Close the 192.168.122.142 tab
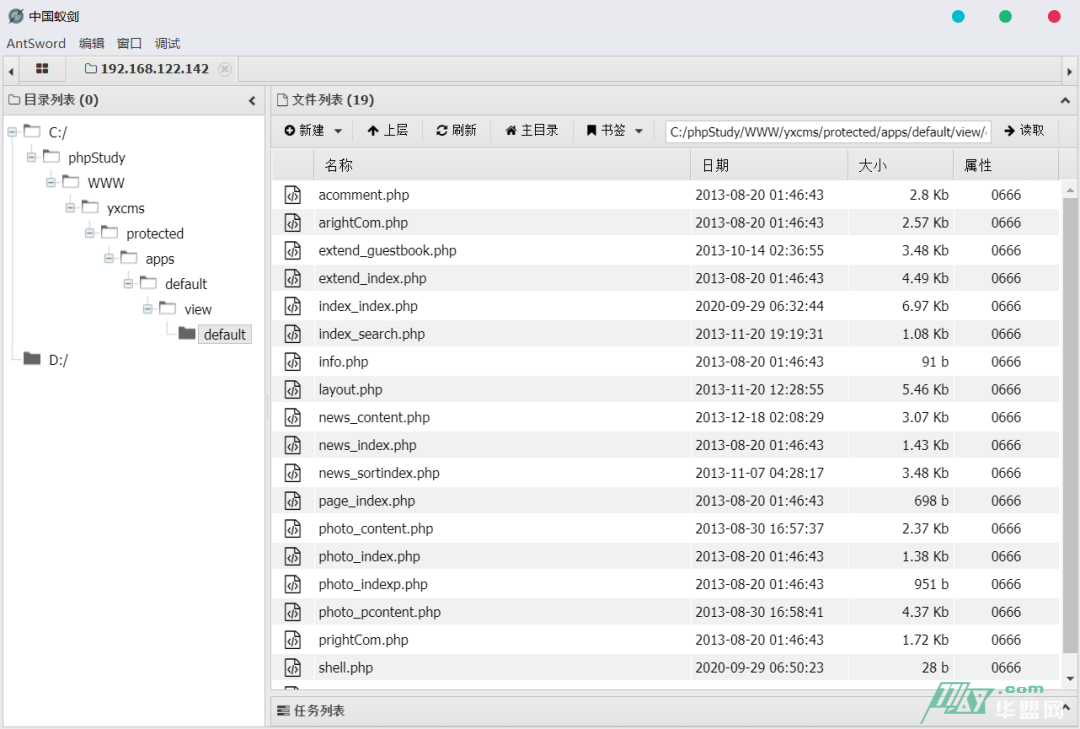Viewport: 1080px width, 729px height. [225, 69]
